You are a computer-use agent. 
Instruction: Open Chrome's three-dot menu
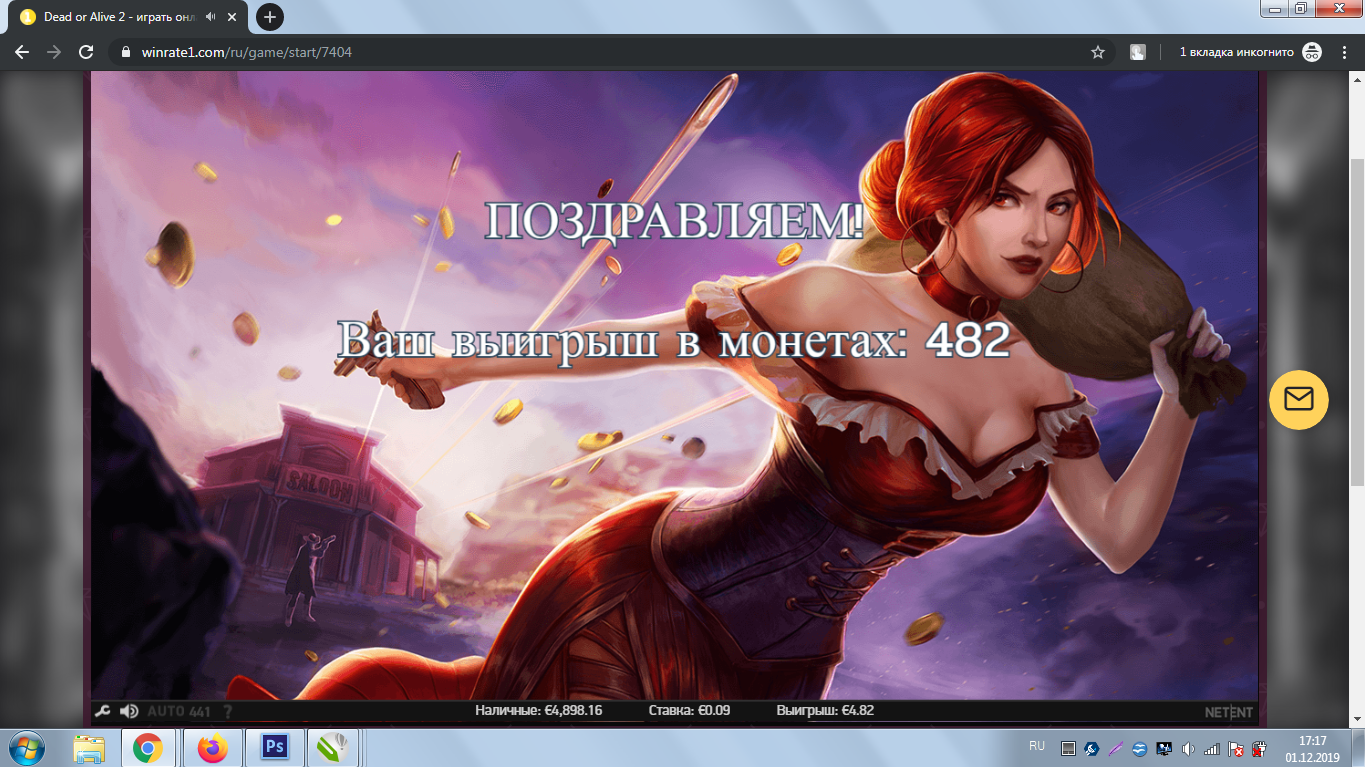(1344, 51)
